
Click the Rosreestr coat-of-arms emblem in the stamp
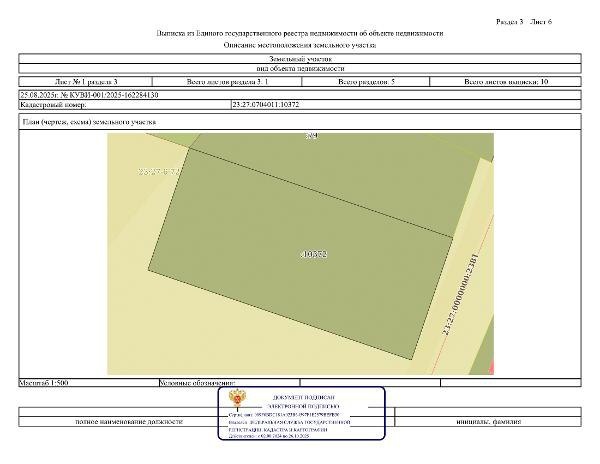tap(237, 398)
